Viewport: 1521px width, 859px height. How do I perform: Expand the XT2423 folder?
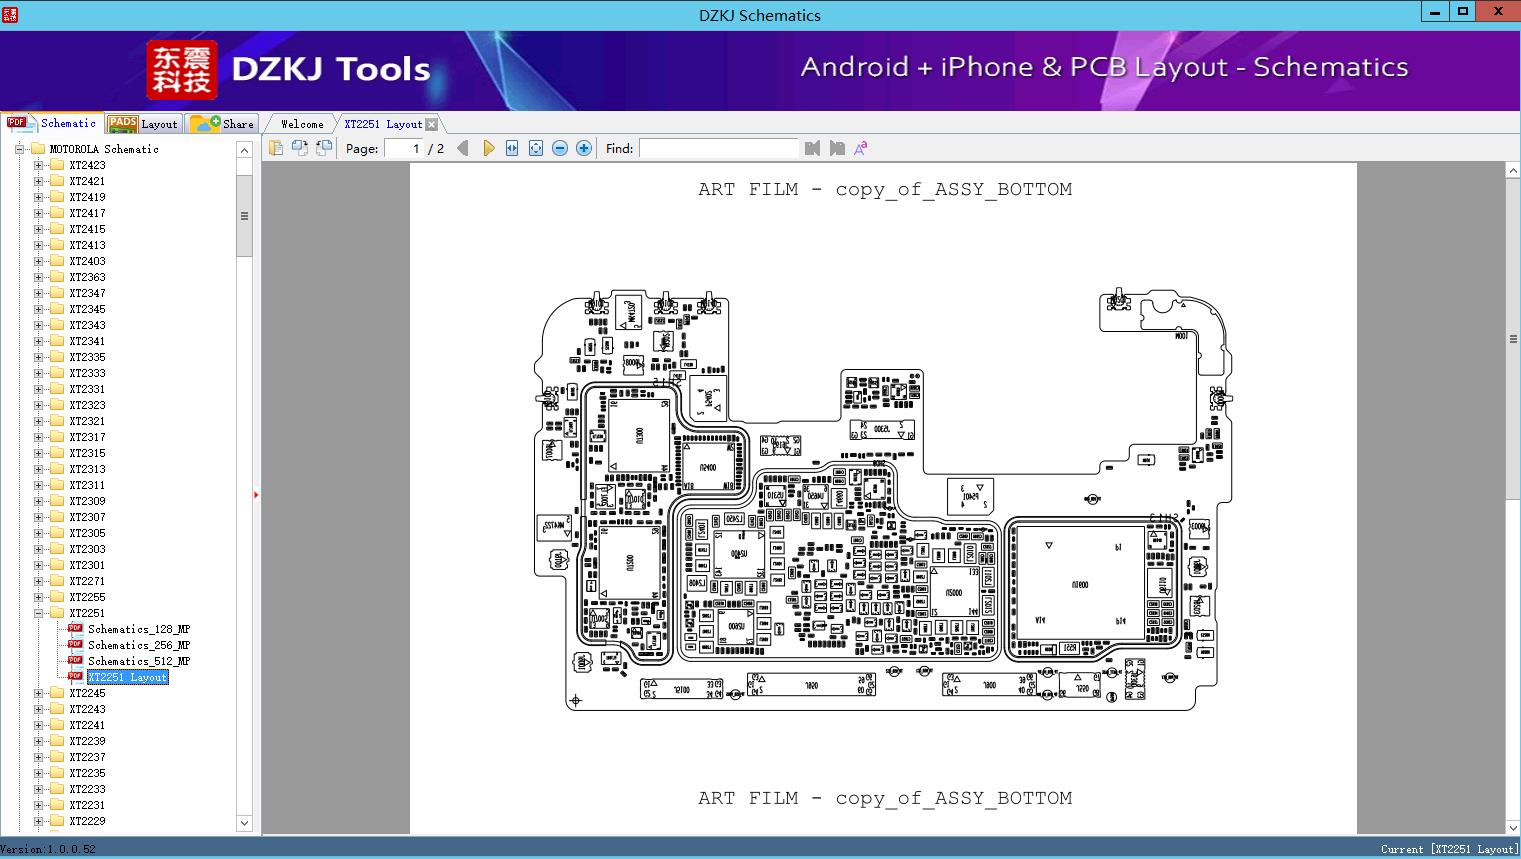point(39,165)
